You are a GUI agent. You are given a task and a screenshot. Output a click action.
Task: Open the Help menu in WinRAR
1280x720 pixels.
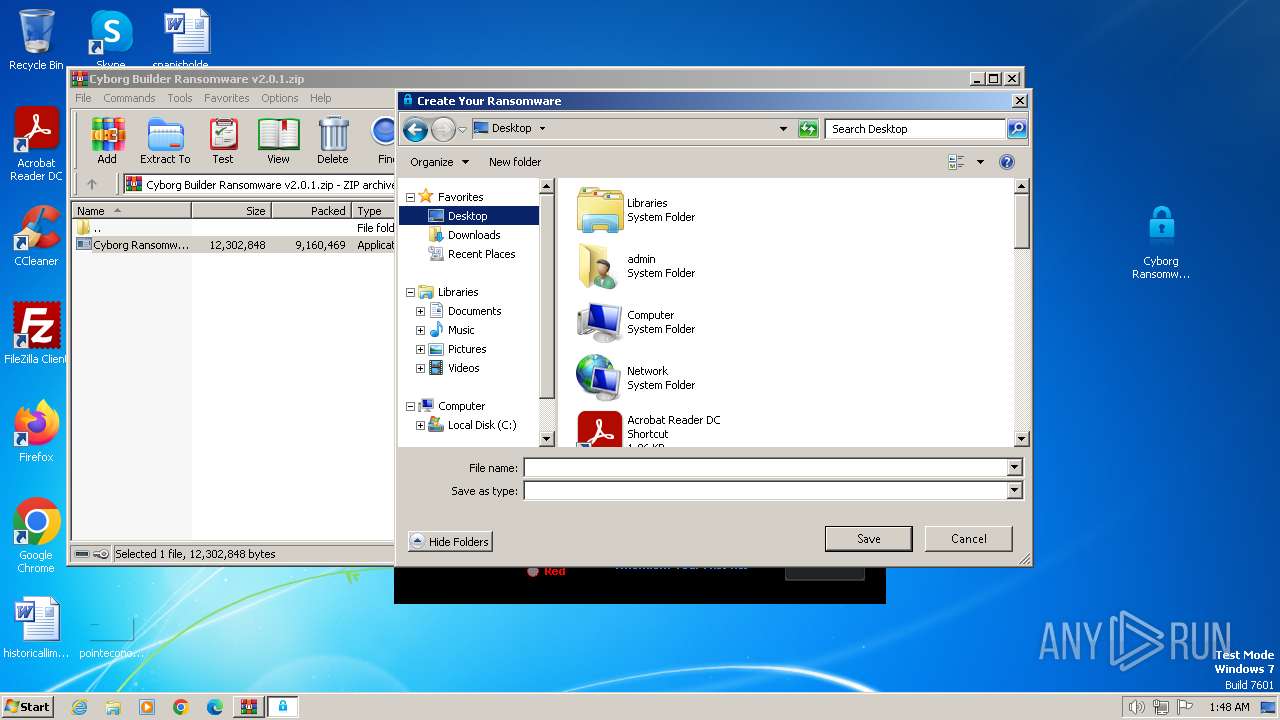[x=320, y=98]
